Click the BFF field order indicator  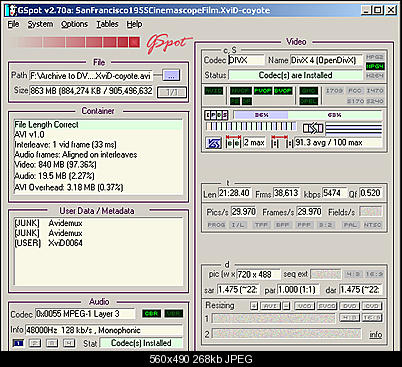(x=283, y=225)
